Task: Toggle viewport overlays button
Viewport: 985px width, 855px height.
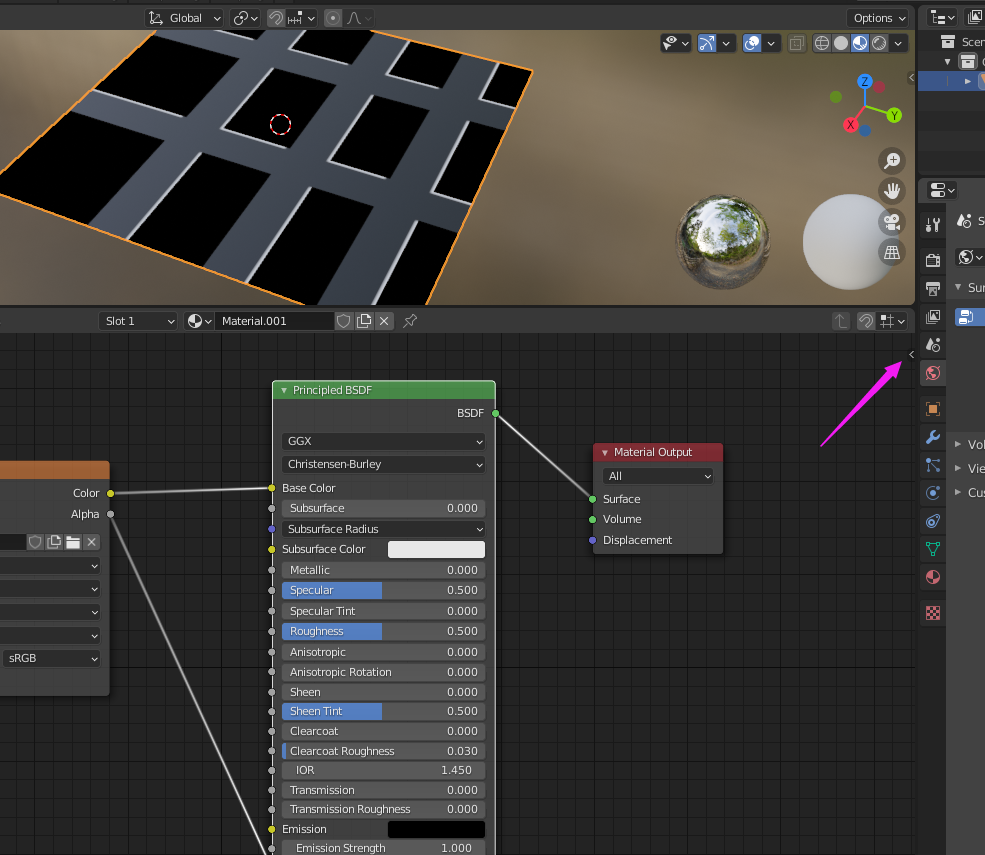Action: tap(752, 43)
